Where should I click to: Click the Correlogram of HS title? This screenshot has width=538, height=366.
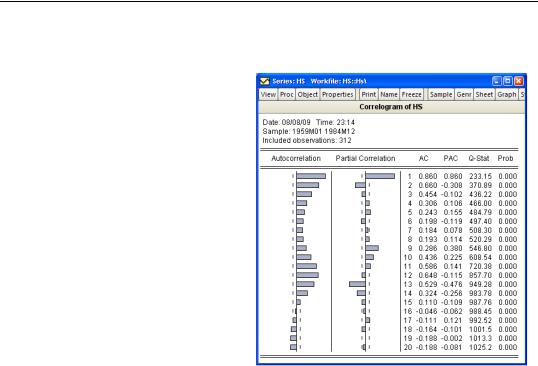[391, 107]
